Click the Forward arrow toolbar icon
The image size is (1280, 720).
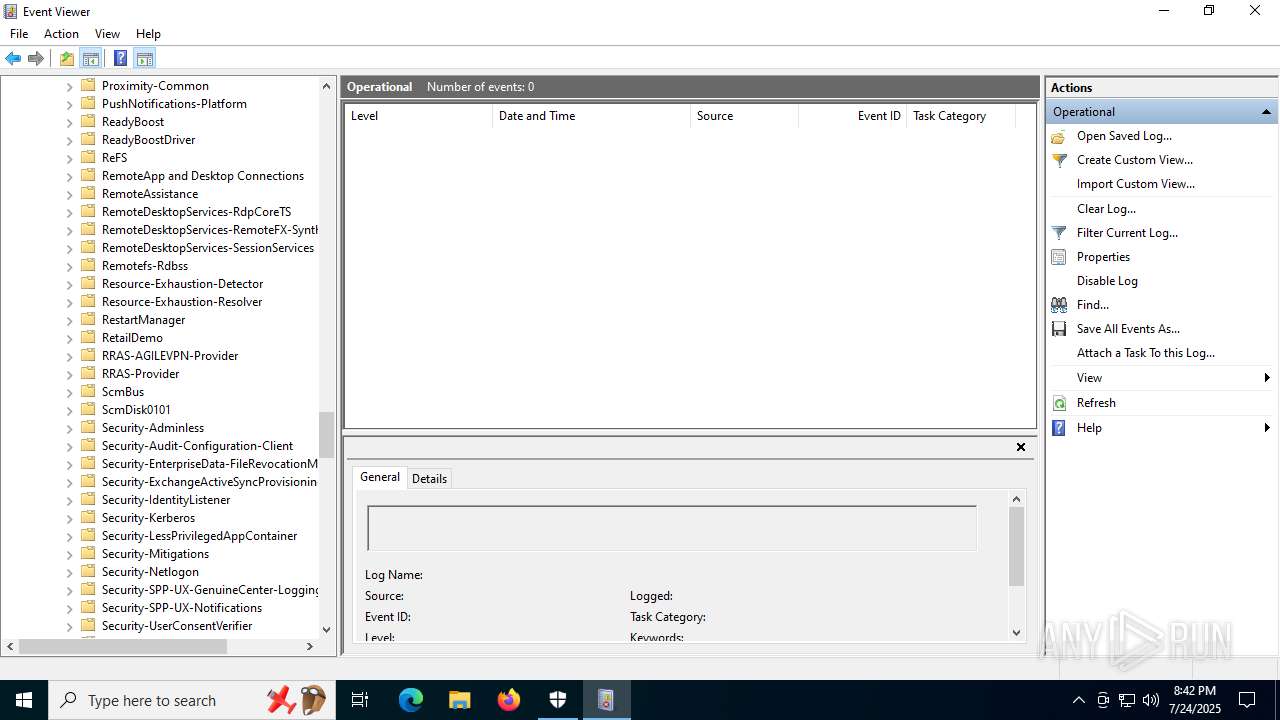click(x=36, y=58)
